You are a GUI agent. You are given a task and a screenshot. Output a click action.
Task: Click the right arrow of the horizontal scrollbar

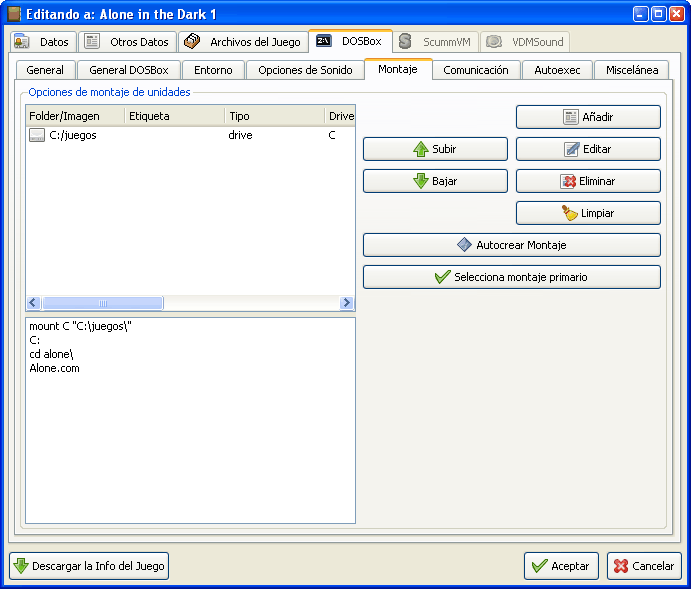[347, 303]
